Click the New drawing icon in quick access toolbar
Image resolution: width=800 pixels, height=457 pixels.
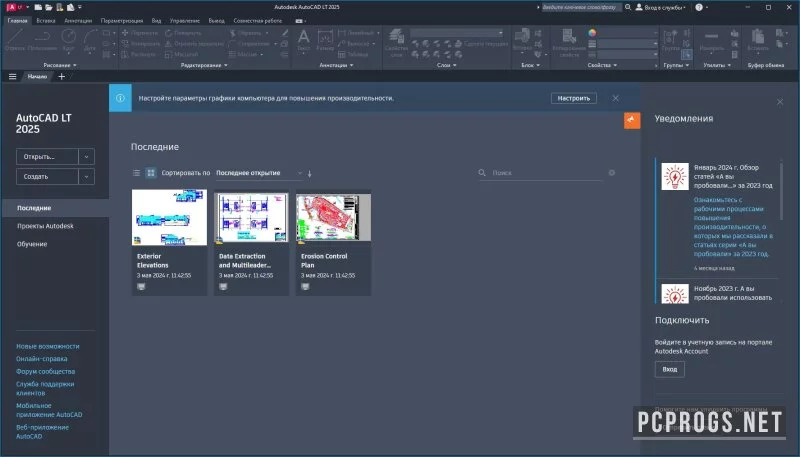(37, 7)
